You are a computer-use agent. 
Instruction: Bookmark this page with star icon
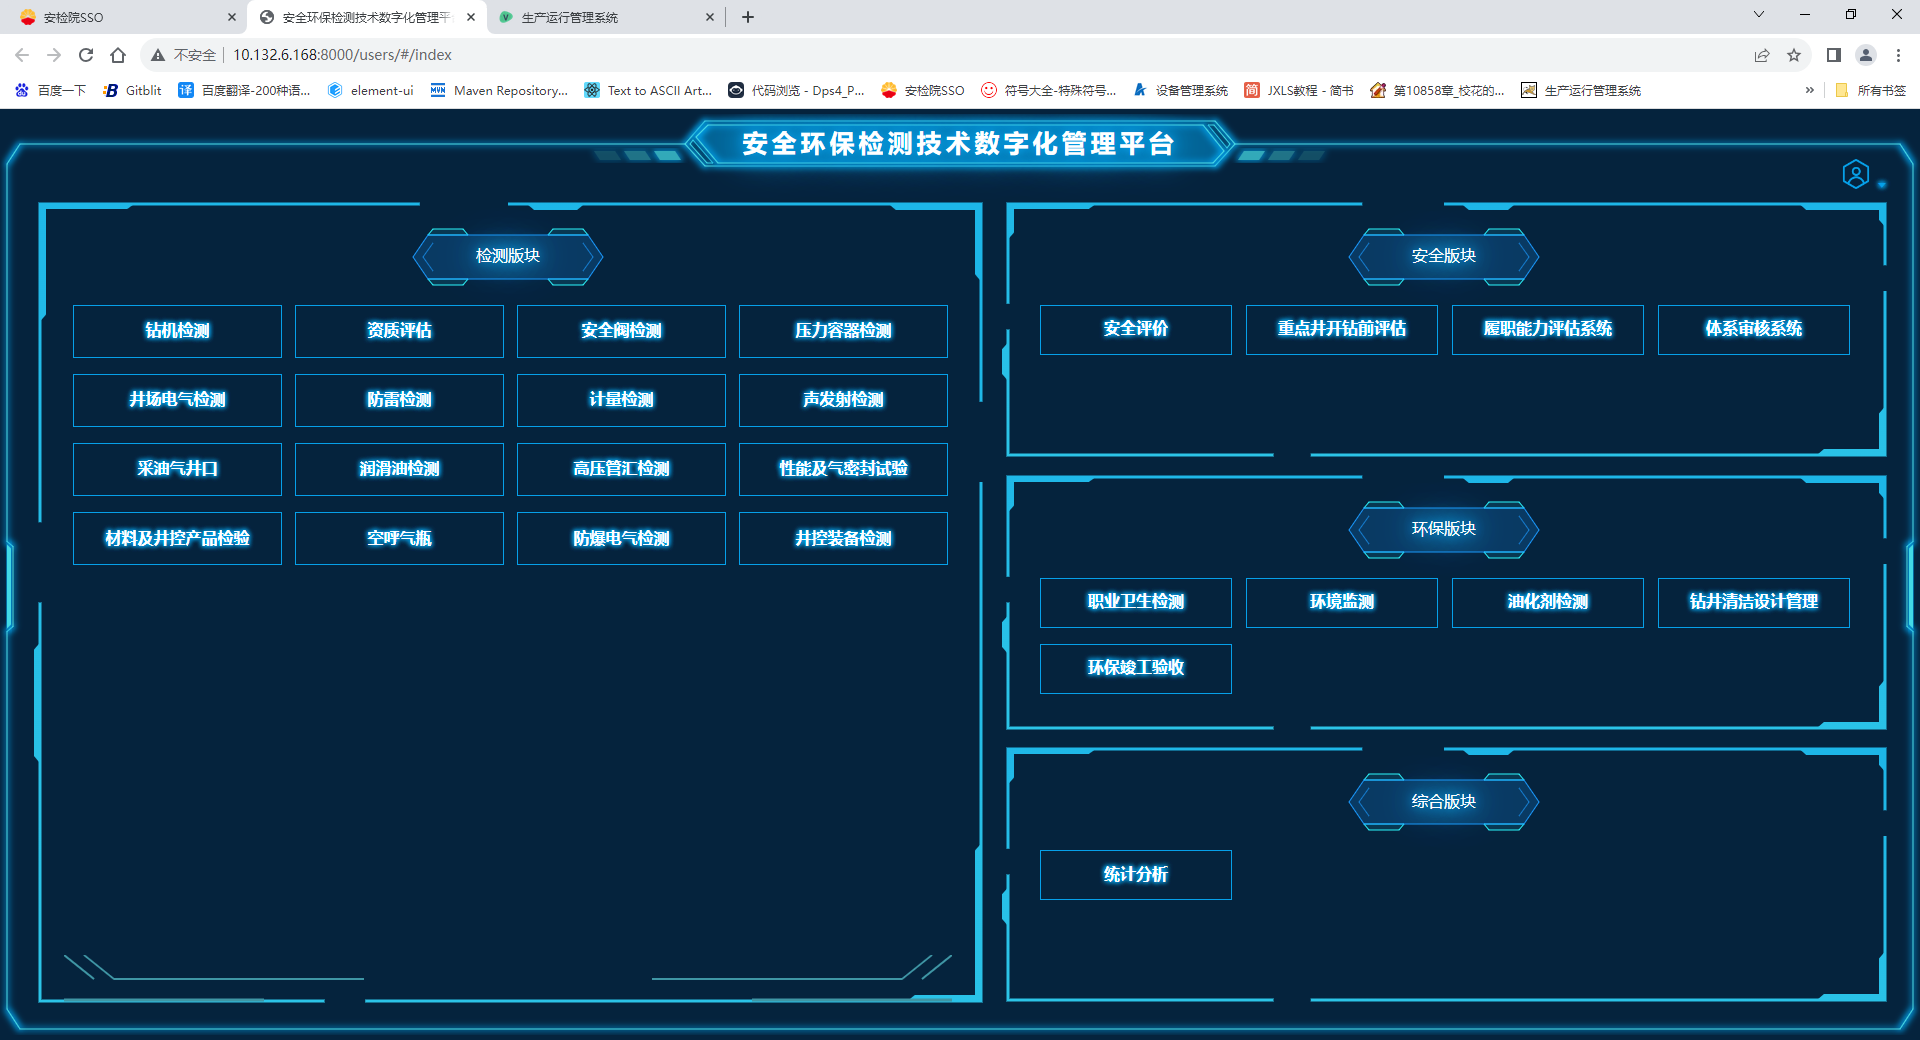pos(1794,55)
